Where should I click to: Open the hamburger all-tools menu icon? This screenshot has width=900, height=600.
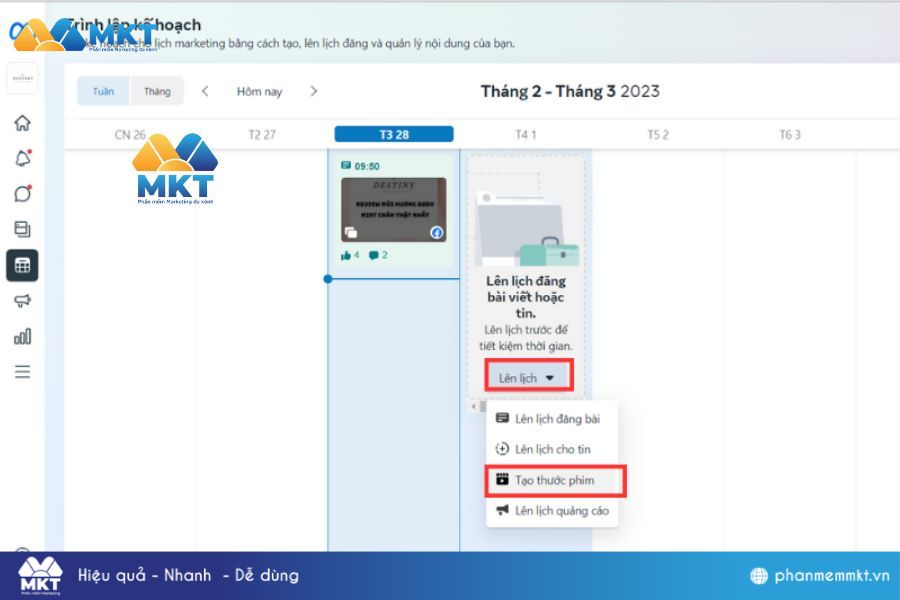click(22, 371)
